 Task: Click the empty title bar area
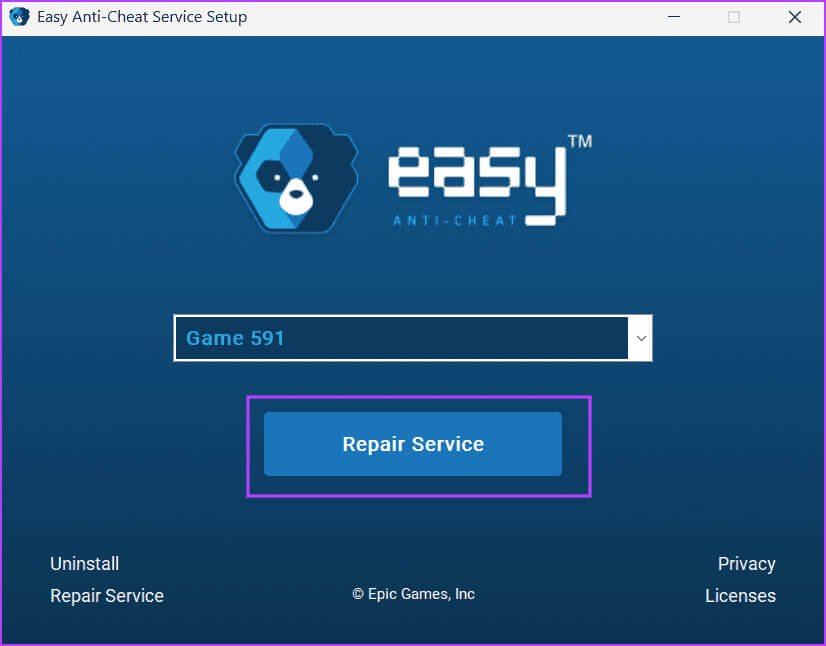(x=450, y=17)
